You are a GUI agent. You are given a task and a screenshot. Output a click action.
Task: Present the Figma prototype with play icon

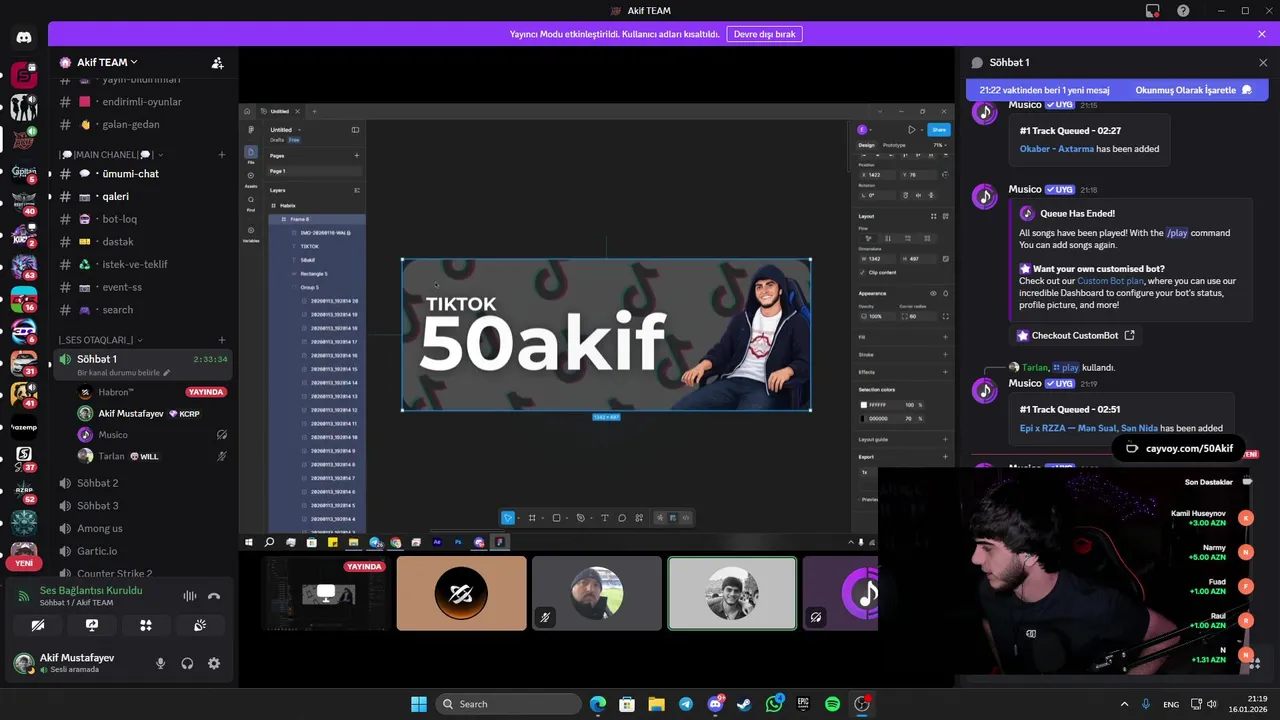[911, 130]
